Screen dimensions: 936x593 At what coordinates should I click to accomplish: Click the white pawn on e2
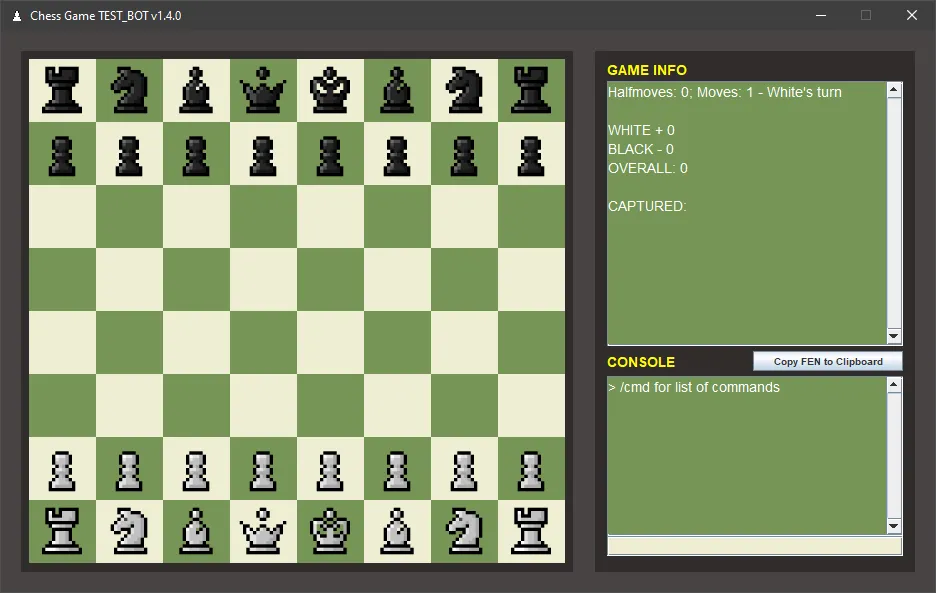click(330, 467)
